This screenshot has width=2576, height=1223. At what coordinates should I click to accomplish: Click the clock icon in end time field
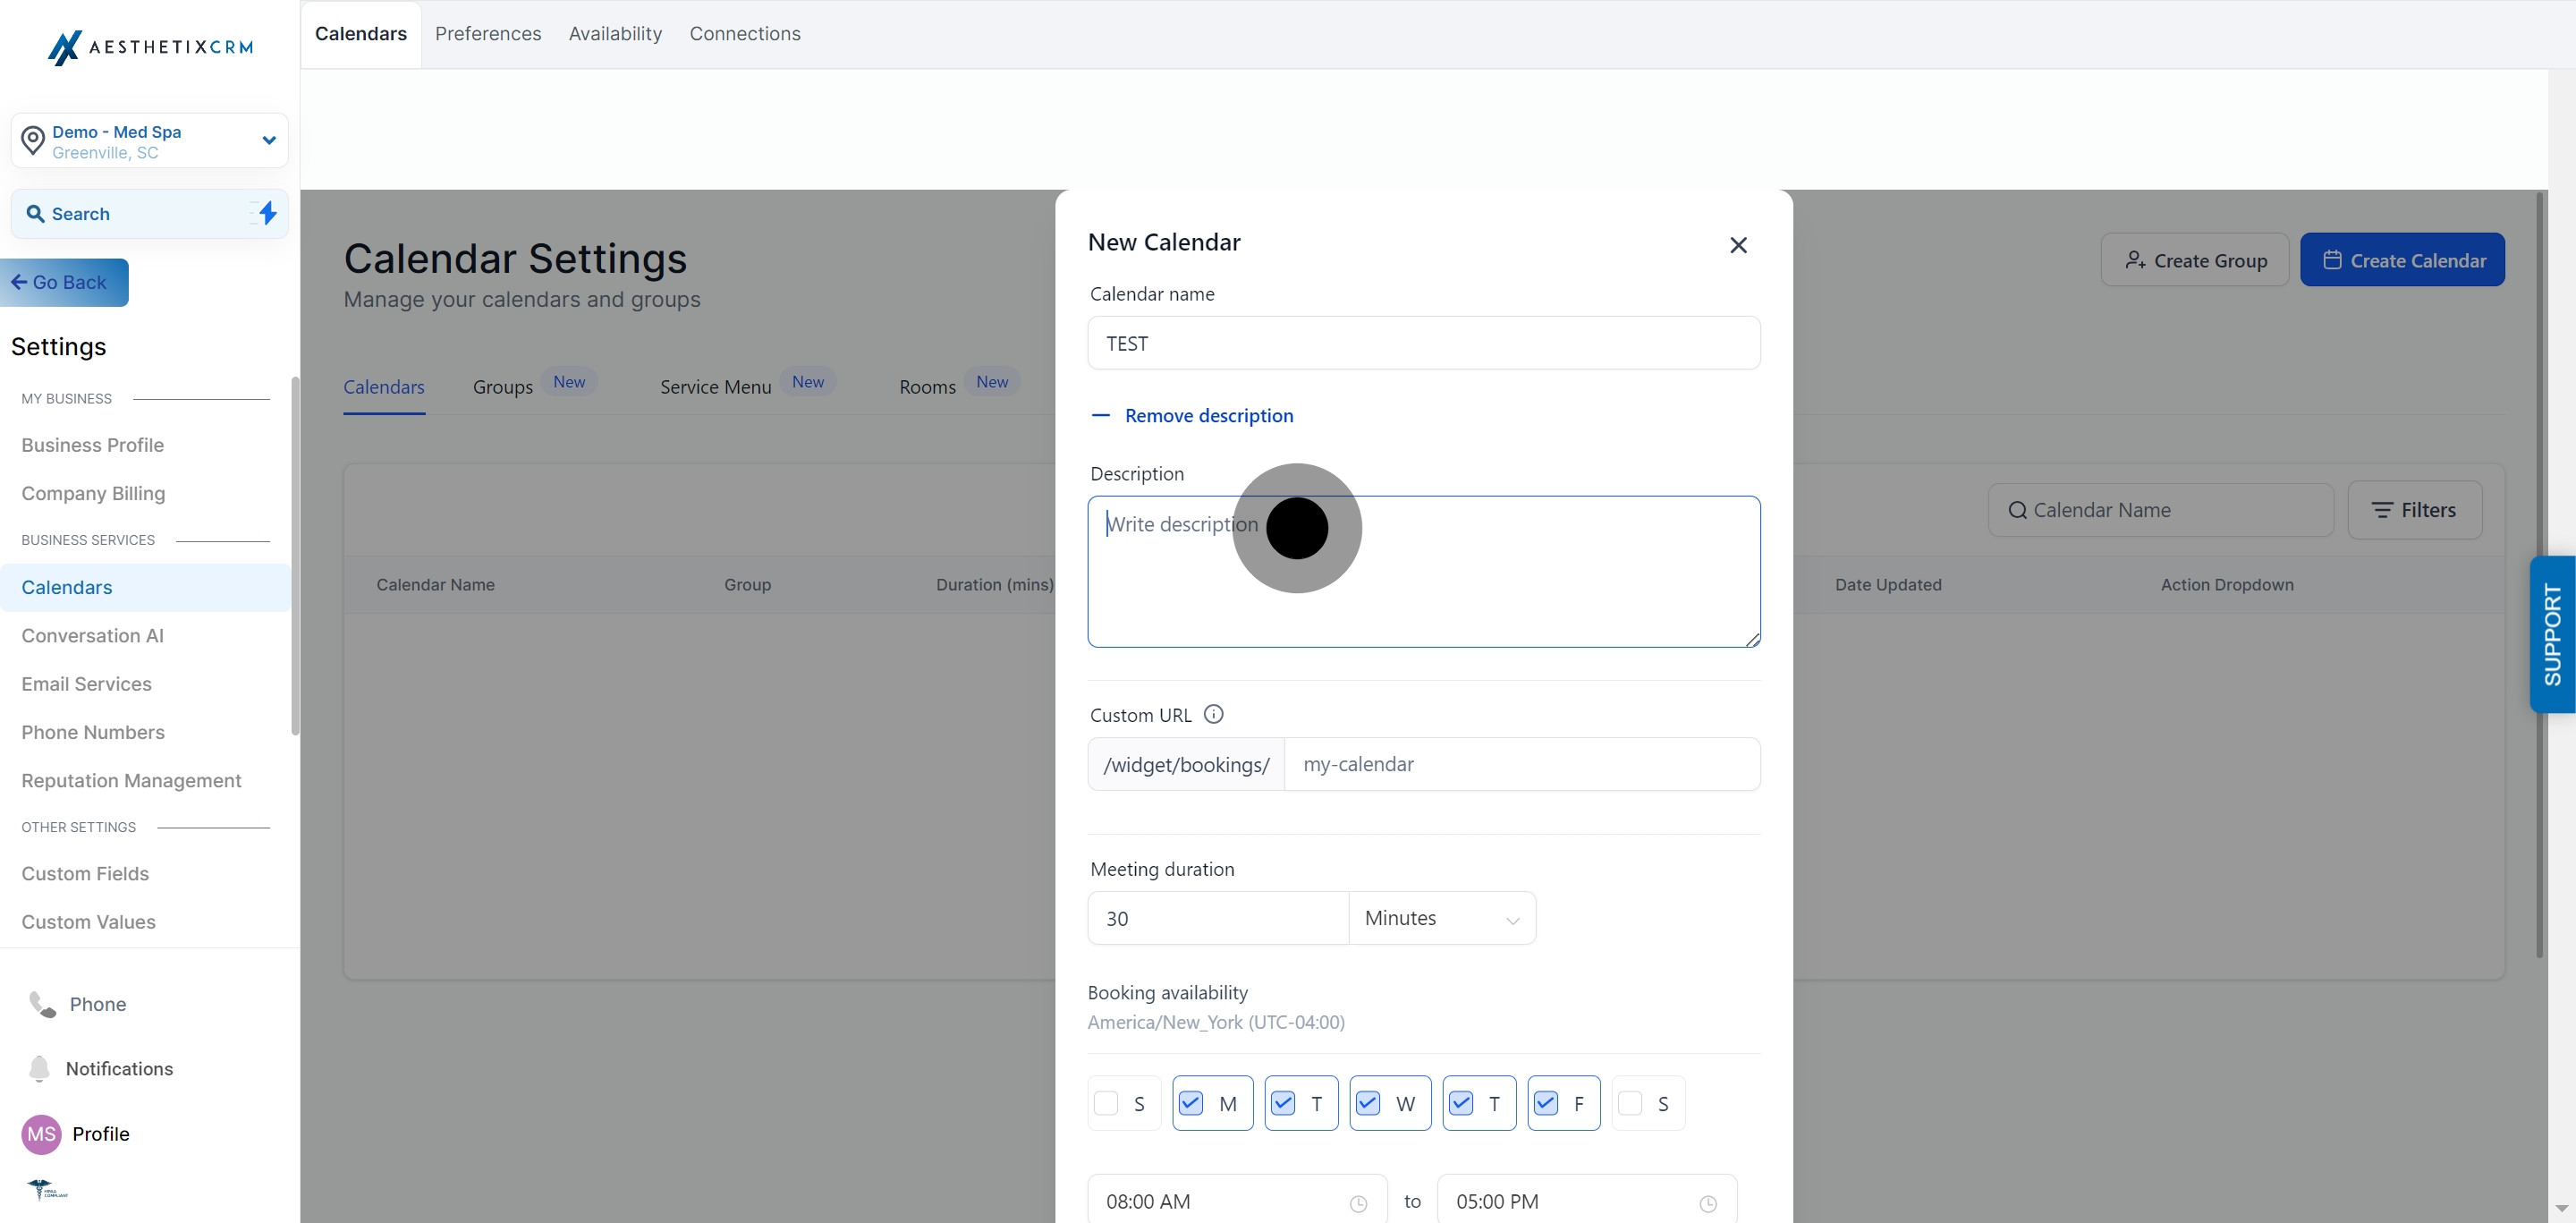1708,1203
